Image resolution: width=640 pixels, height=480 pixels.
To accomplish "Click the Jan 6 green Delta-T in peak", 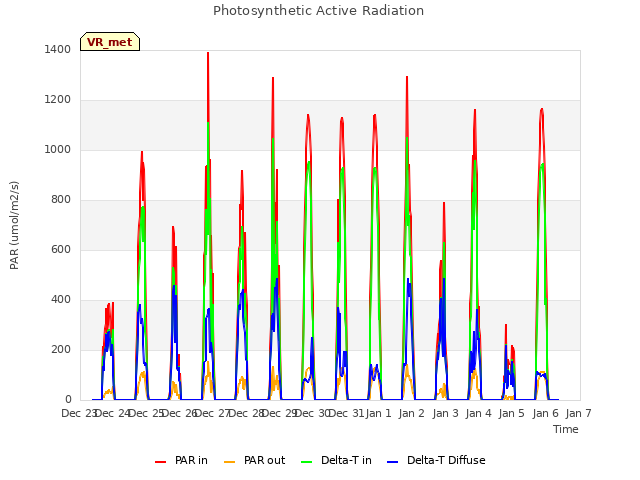I will point(542,164).
